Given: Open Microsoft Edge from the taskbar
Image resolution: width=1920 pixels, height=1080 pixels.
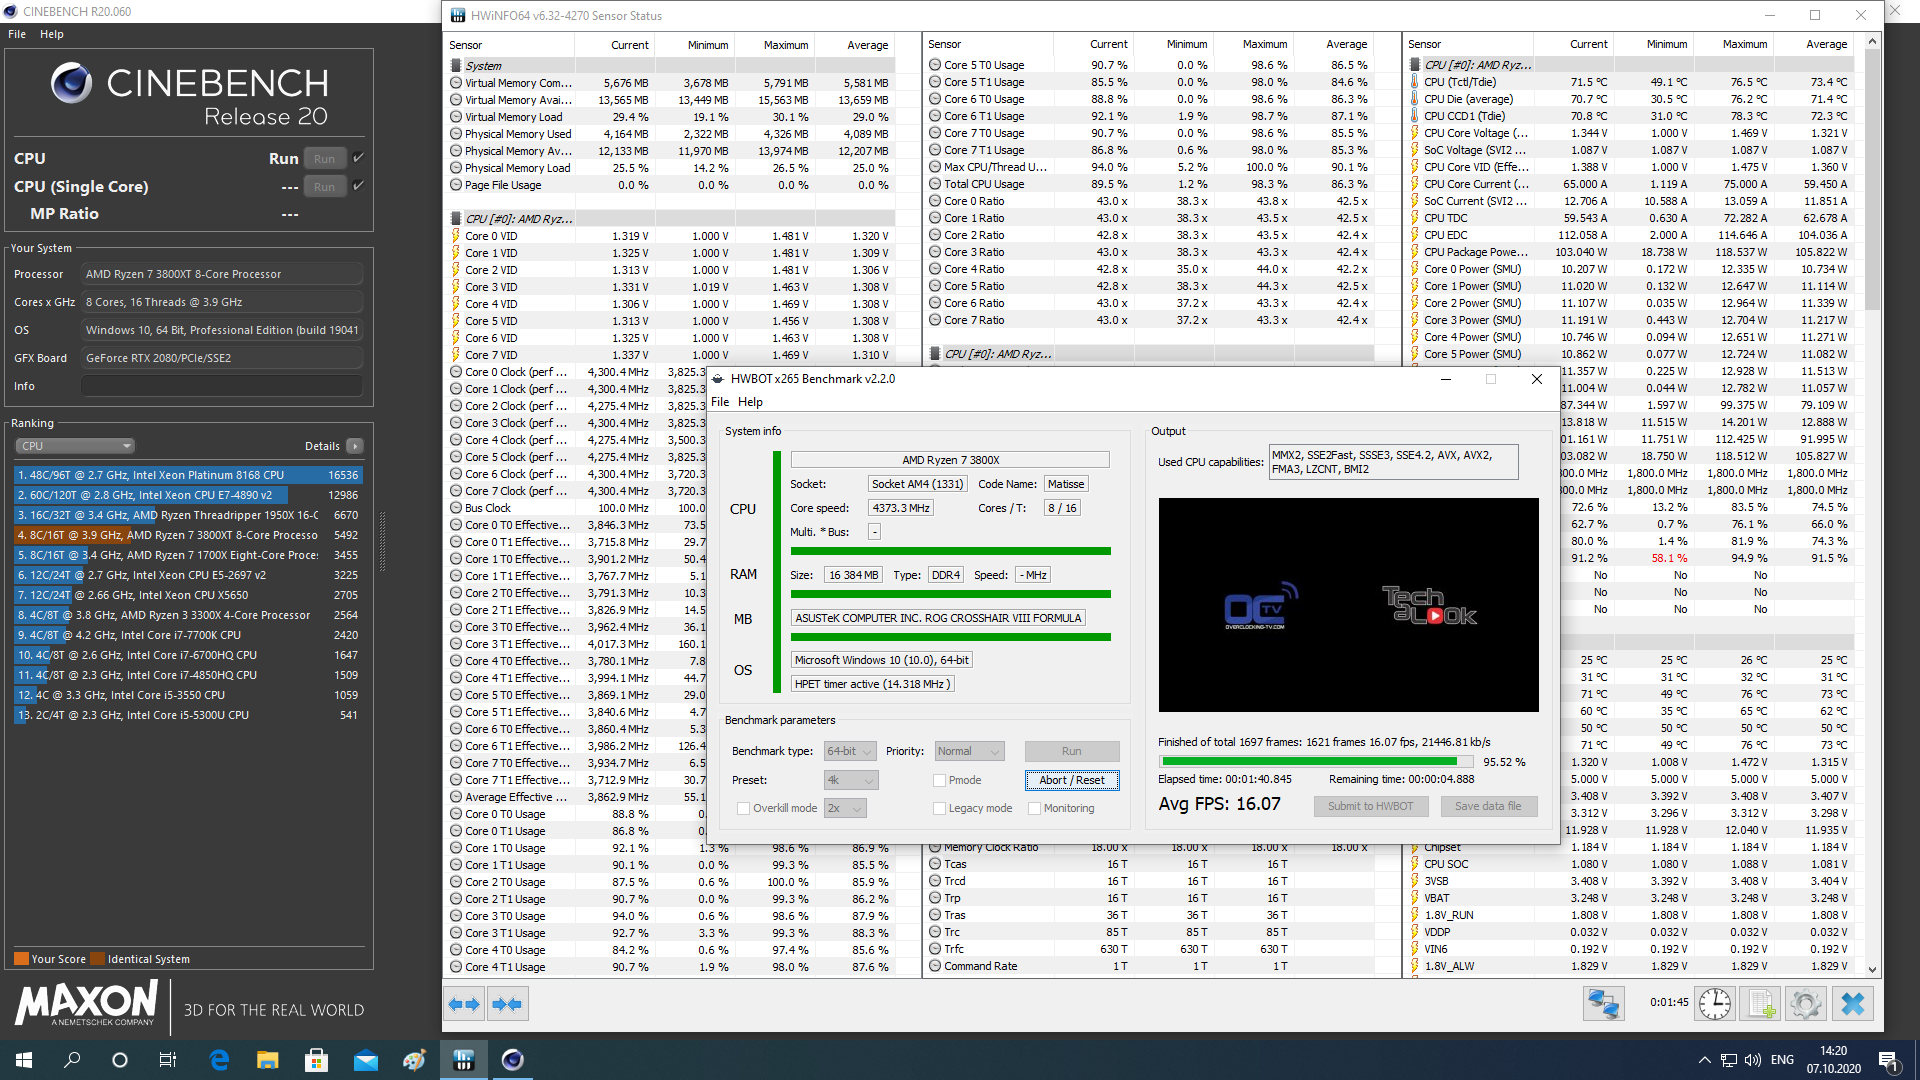Looking at the screenshot, I should [219, 1060].
